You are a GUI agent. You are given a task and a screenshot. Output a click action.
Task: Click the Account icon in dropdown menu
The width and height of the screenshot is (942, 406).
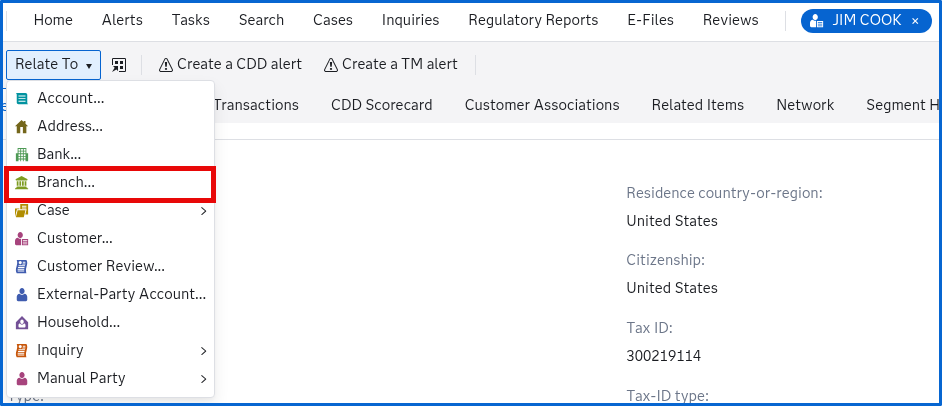22,98
